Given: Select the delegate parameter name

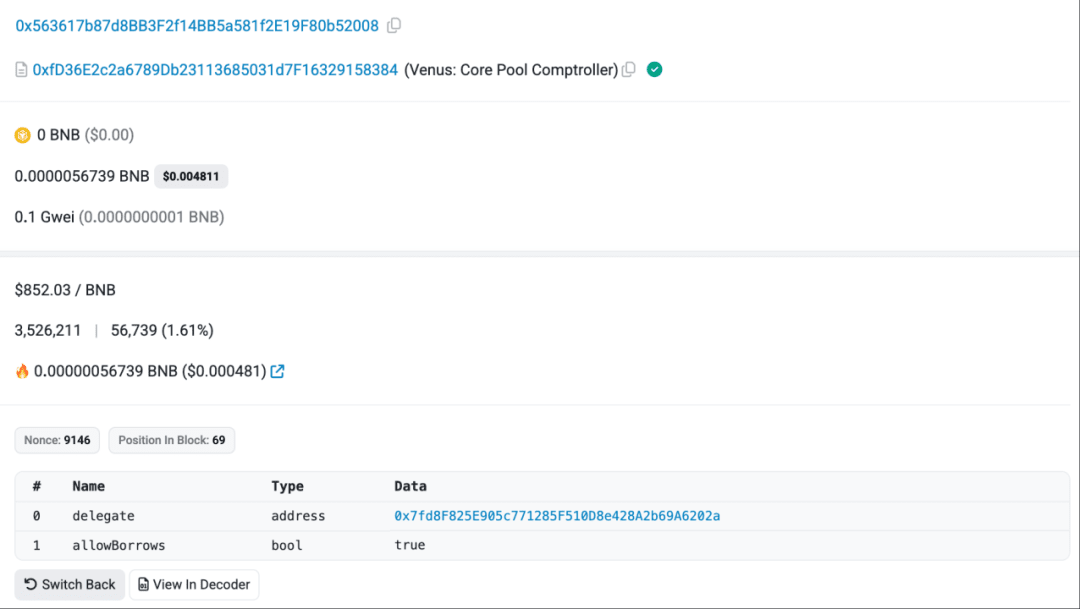Looking at the screenshot, I should pos(103,516).
